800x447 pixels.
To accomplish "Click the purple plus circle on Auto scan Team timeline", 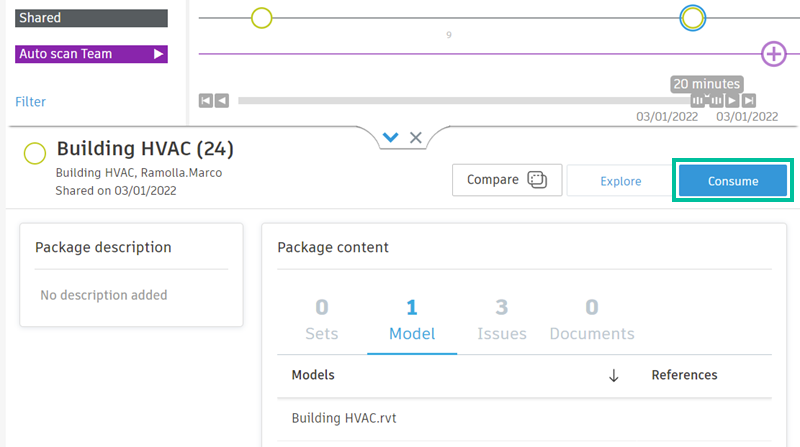I will [x=773, y=54].
